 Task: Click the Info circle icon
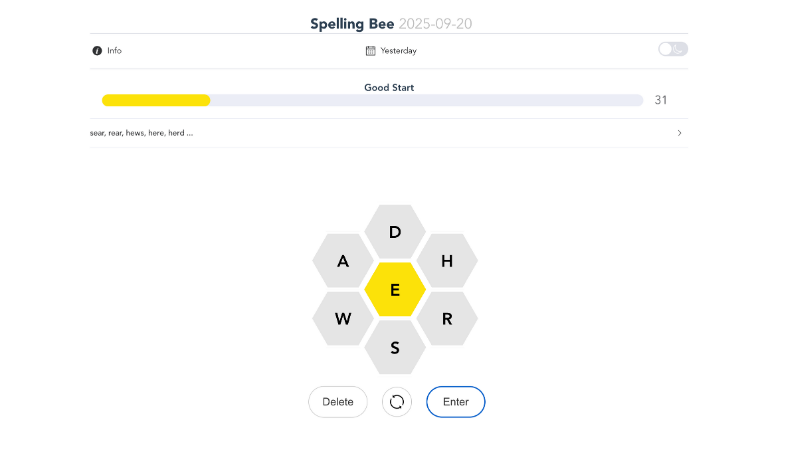(x=97, y=50)
